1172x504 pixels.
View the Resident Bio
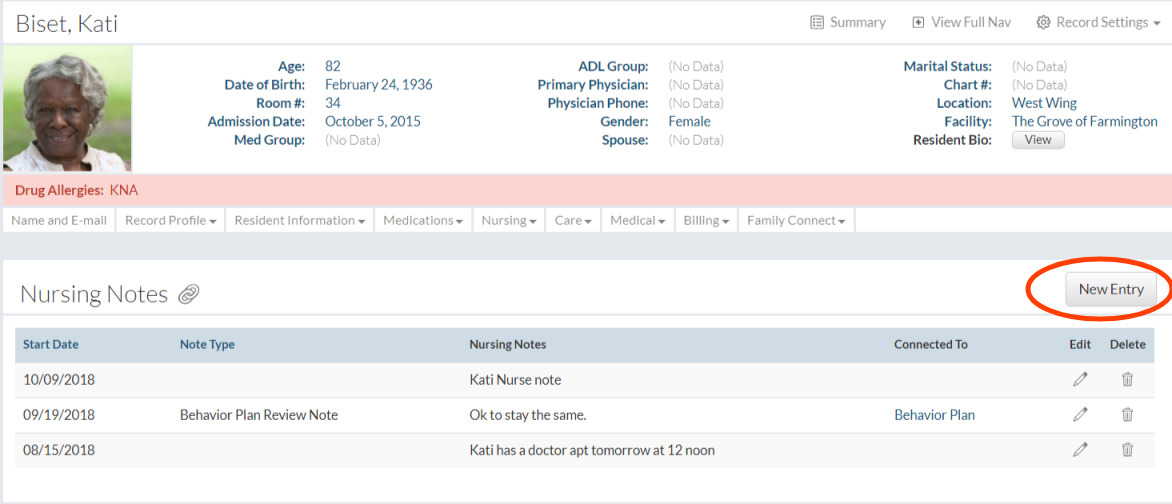coord(1038,140)
